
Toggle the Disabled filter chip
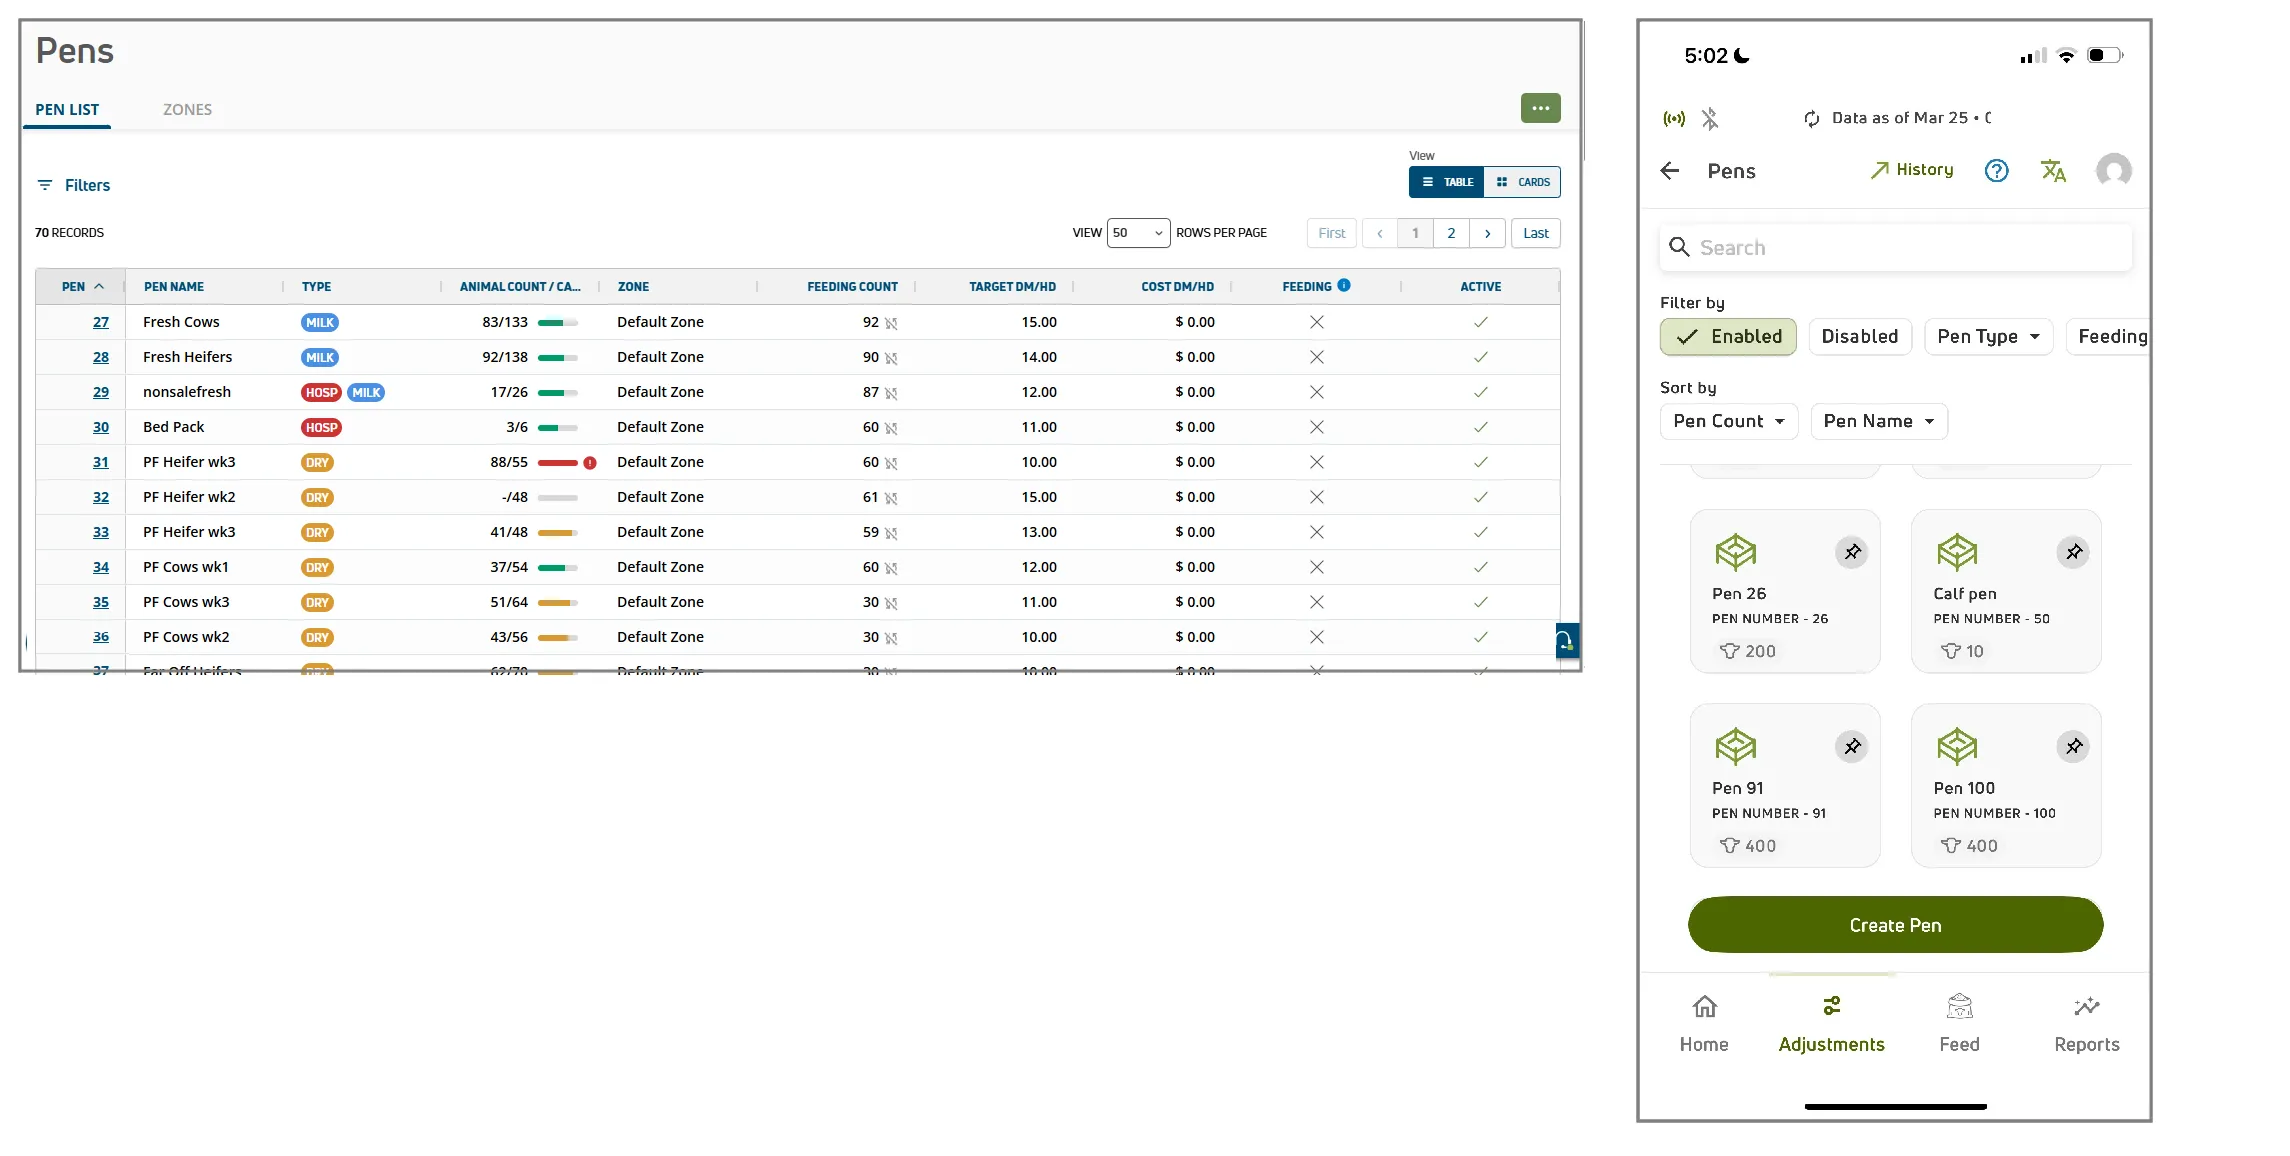pyautogui.click(x=1860, y=337)
